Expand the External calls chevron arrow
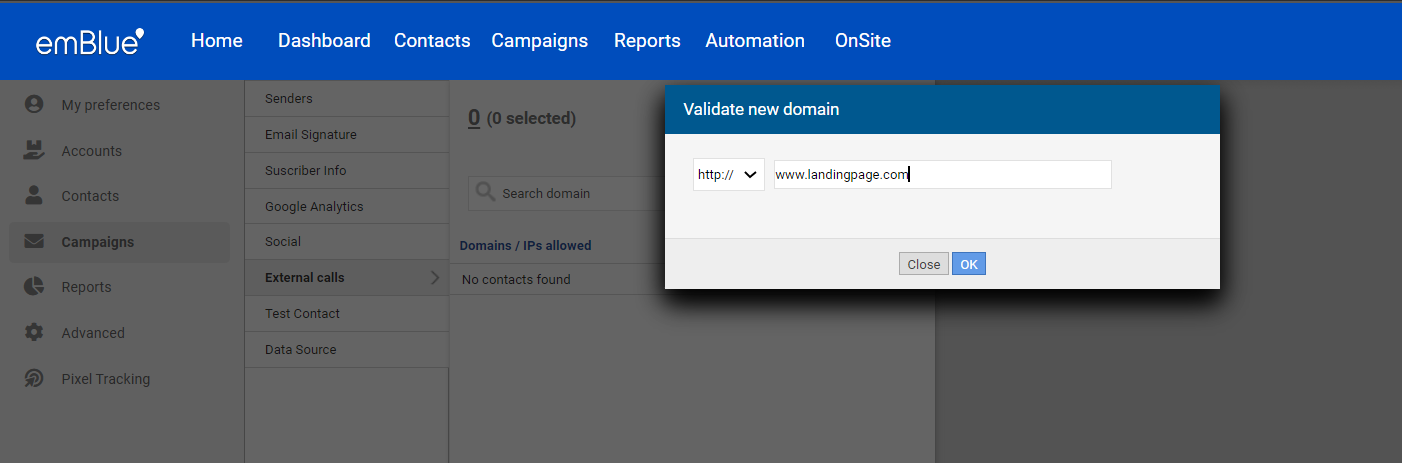 point(435,277)
